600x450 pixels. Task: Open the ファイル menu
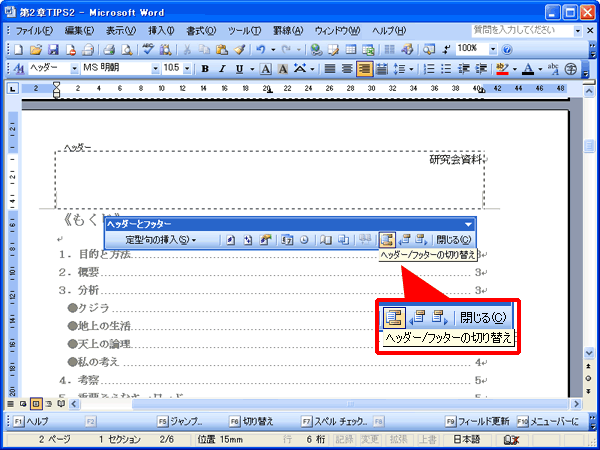click(34, 31)
